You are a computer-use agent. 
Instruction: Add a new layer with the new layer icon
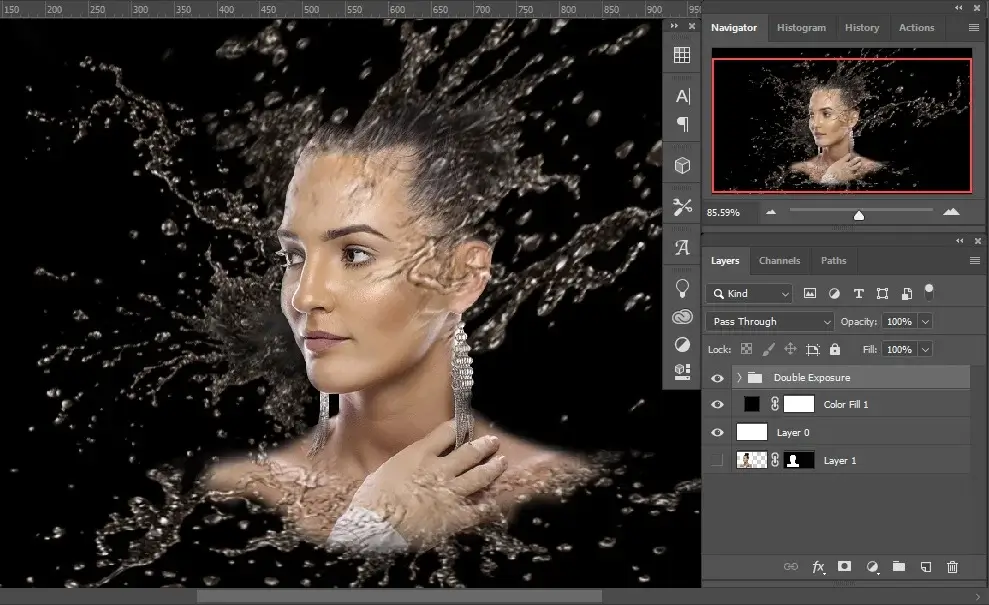(925, 566)
